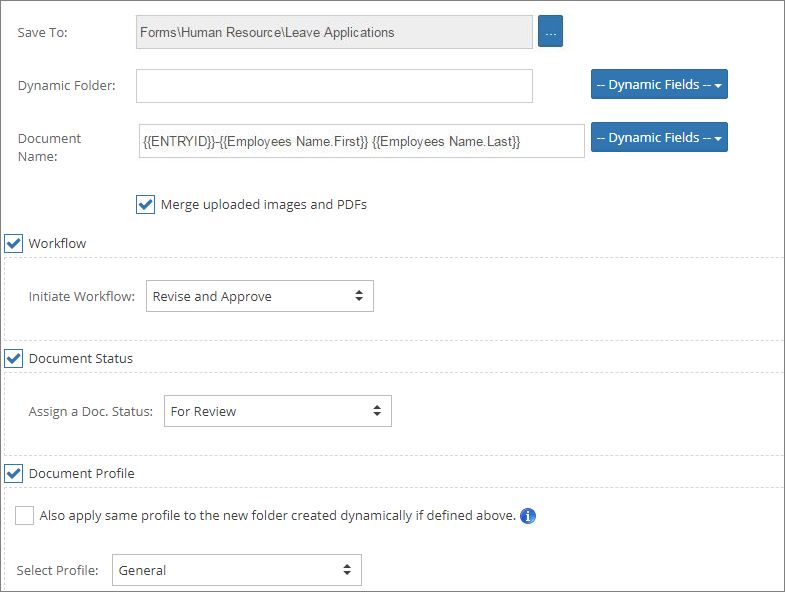Click the blue ellipsis browse button
Screen dimensions: 785x592
tap(552, 32)
